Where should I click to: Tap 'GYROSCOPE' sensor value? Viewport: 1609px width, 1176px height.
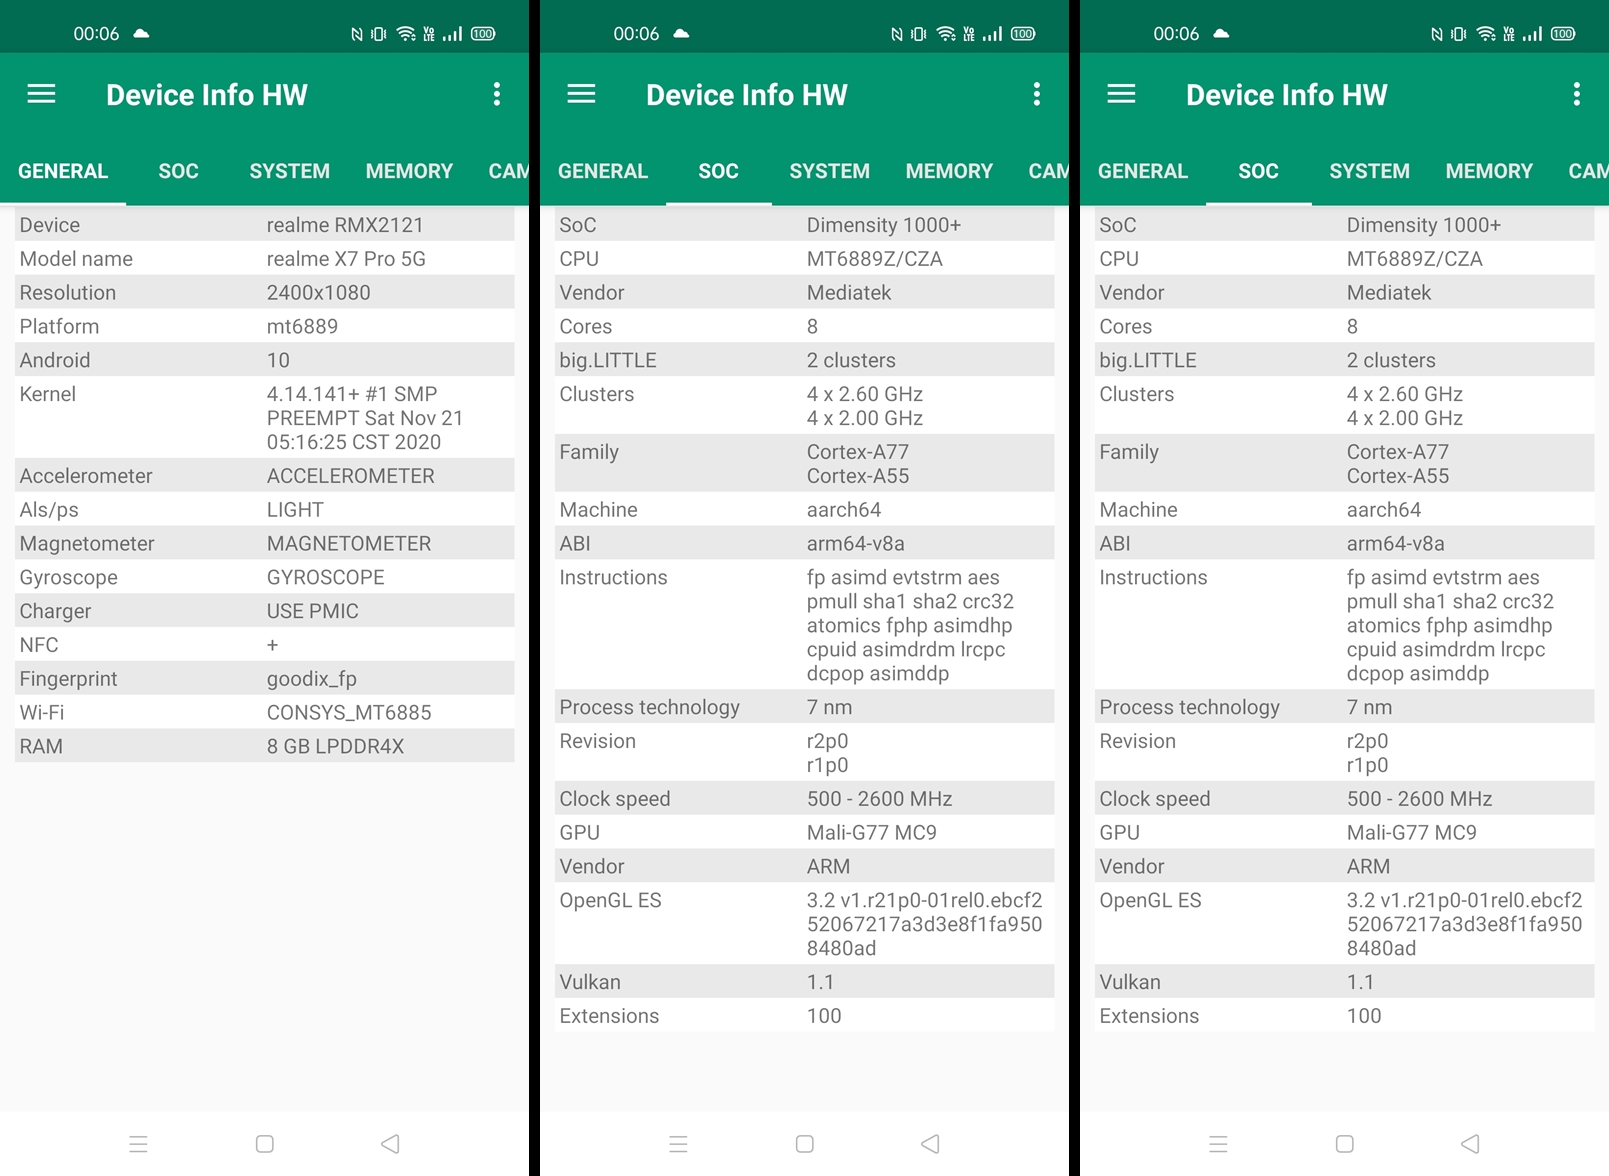click(325, 578)
